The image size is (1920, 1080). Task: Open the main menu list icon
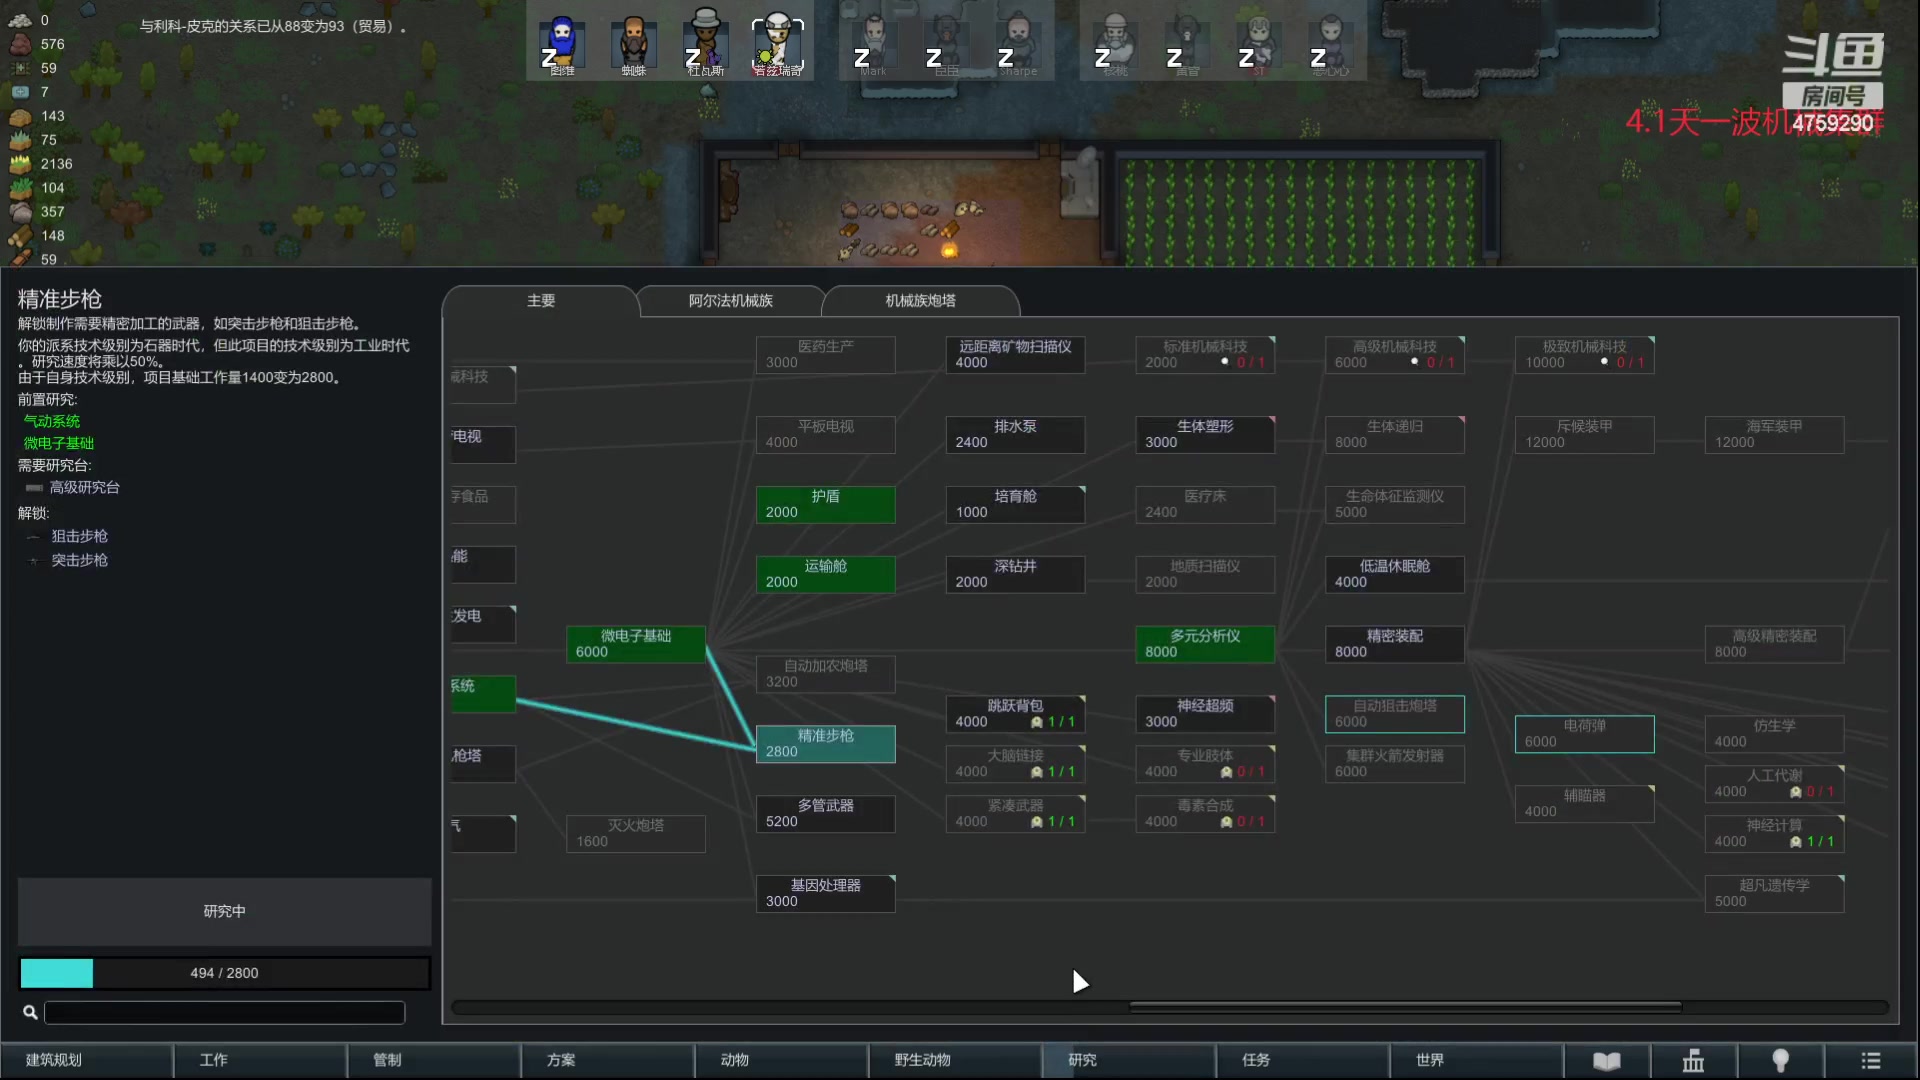pyautogui.click(x=1870, y=1061)
